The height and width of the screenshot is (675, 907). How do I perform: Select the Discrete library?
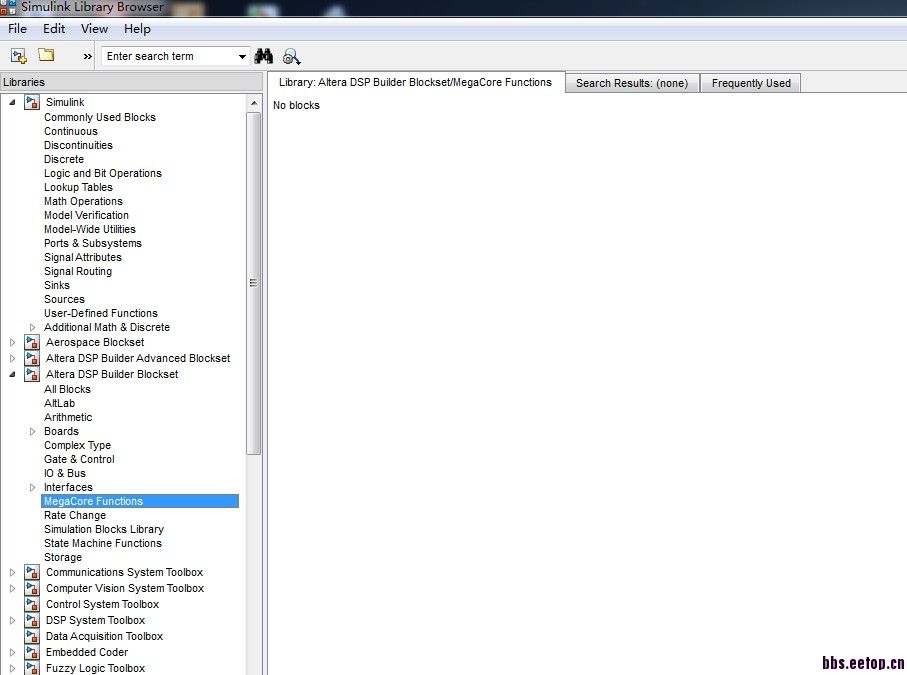pyautogui.click(x=64, y=159)
